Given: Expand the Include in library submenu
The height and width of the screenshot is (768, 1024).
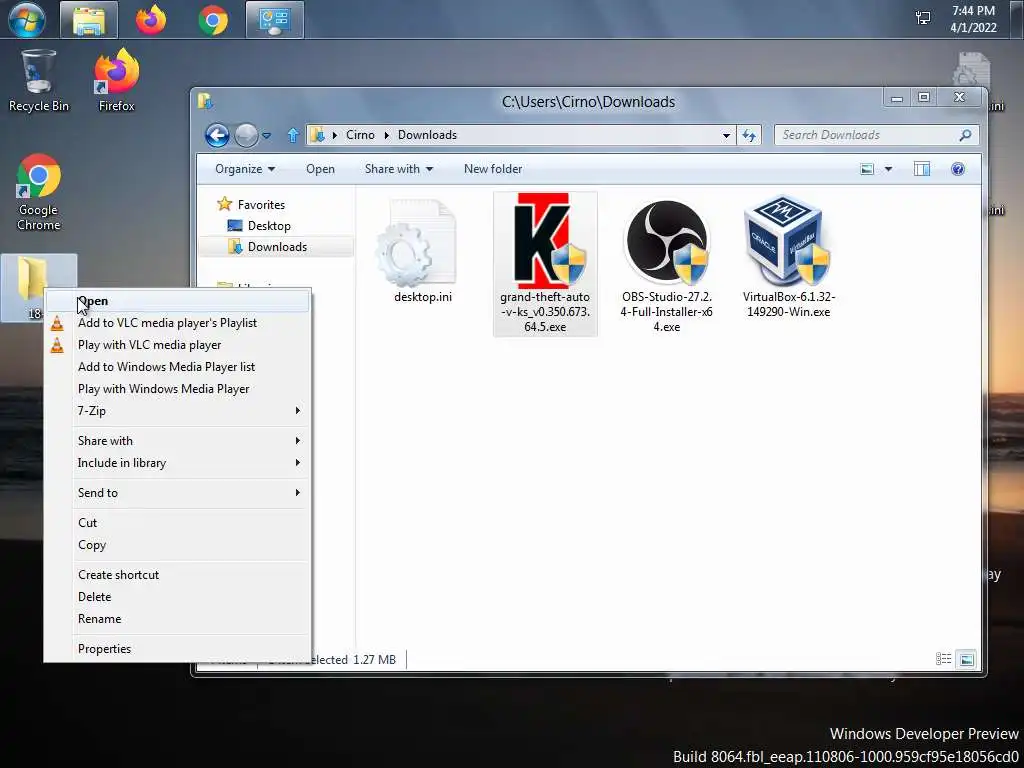Looking at the screenshot, I should (x=177, y=463).
